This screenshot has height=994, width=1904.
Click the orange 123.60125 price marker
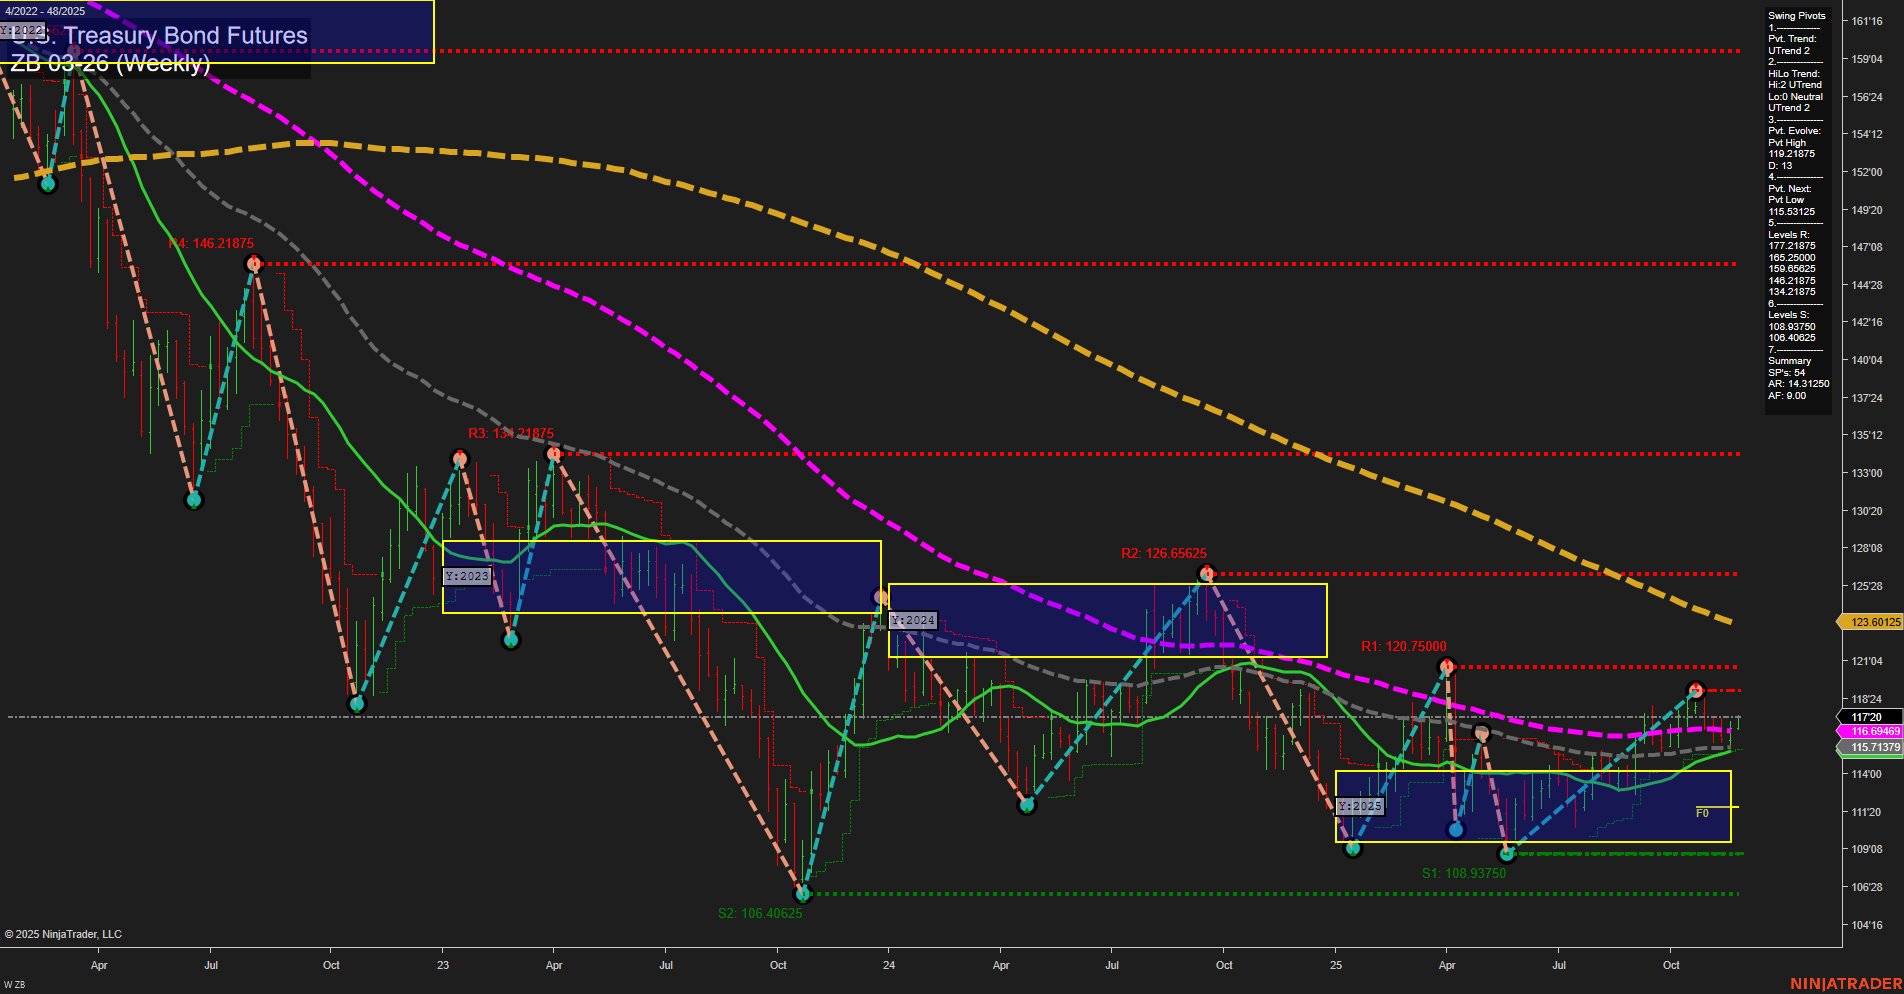[1869, 622]
